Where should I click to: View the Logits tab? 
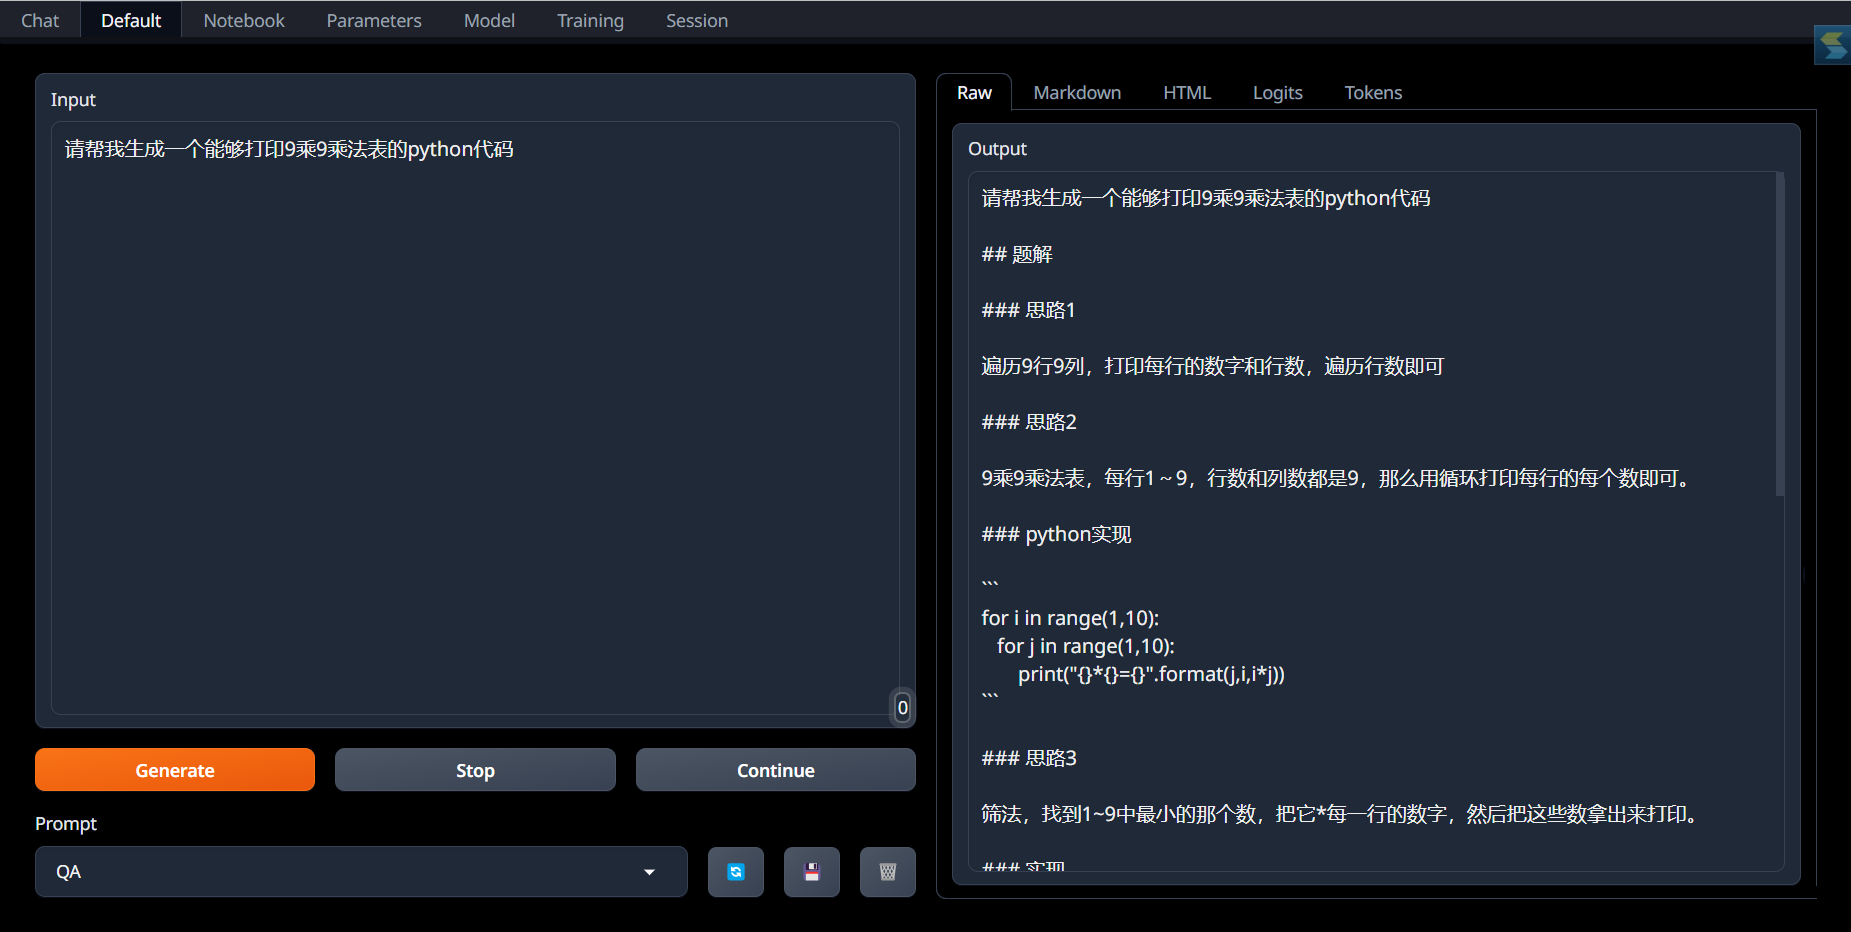(1277, 92)
